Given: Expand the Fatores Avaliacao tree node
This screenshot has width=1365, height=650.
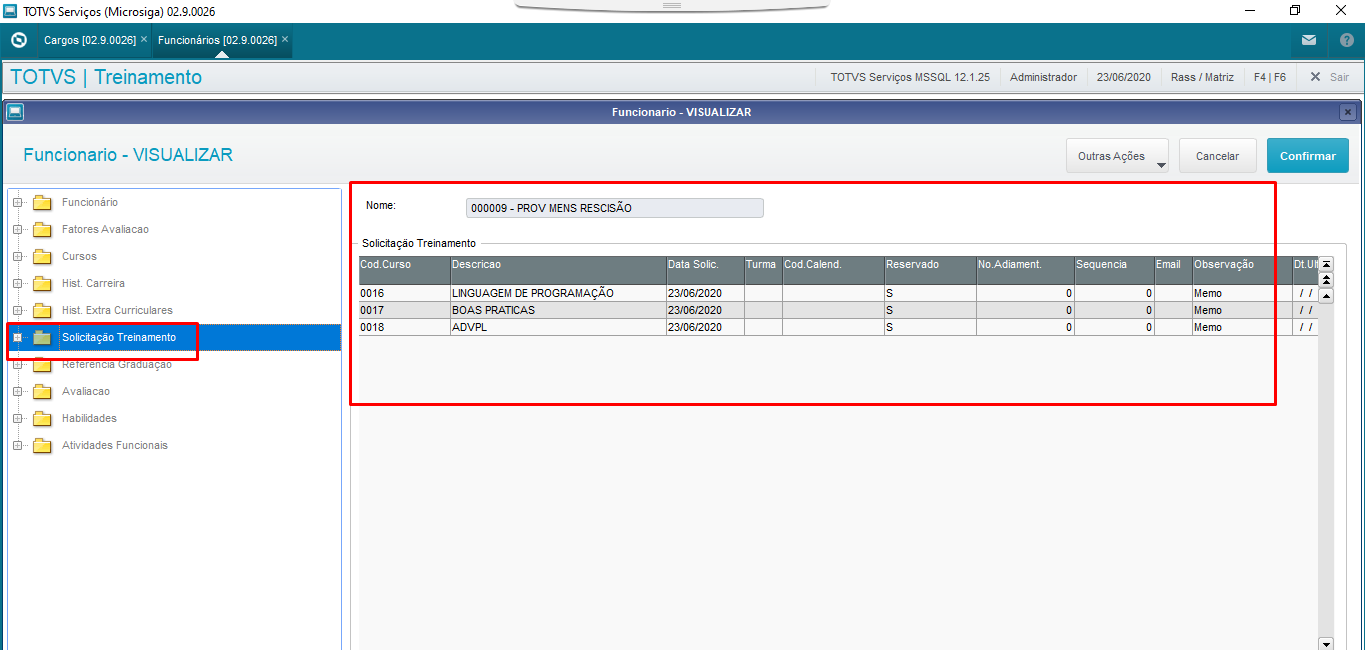Looking at the screenshot, I should (x=17, y=230).
